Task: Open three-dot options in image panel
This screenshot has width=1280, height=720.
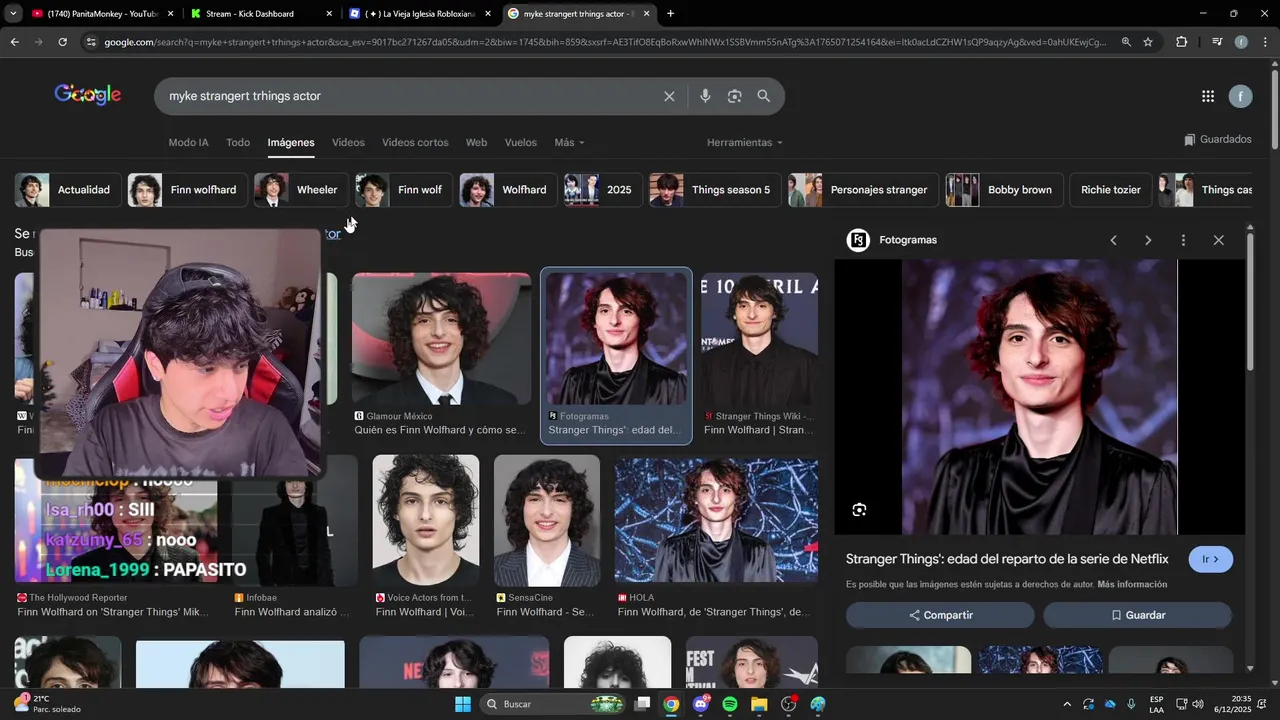Action: [1183, 240]
